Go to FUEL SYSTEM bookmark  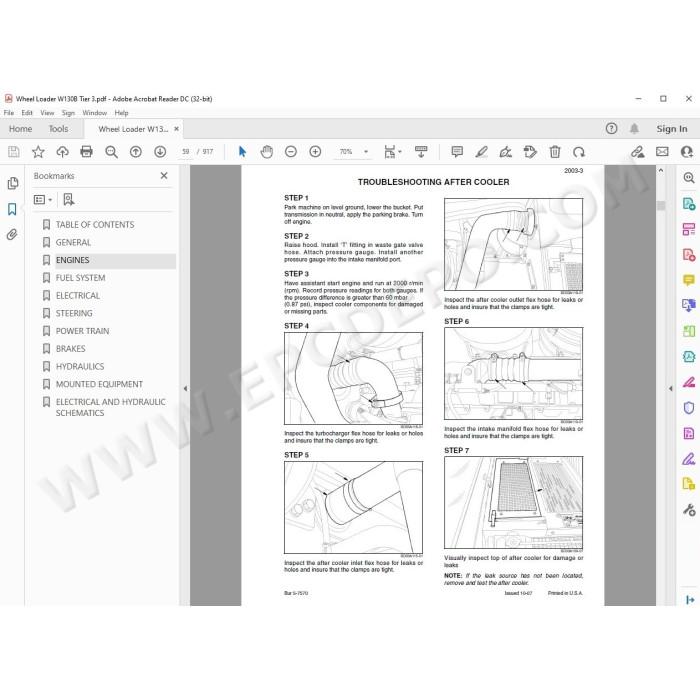point(80,278)
